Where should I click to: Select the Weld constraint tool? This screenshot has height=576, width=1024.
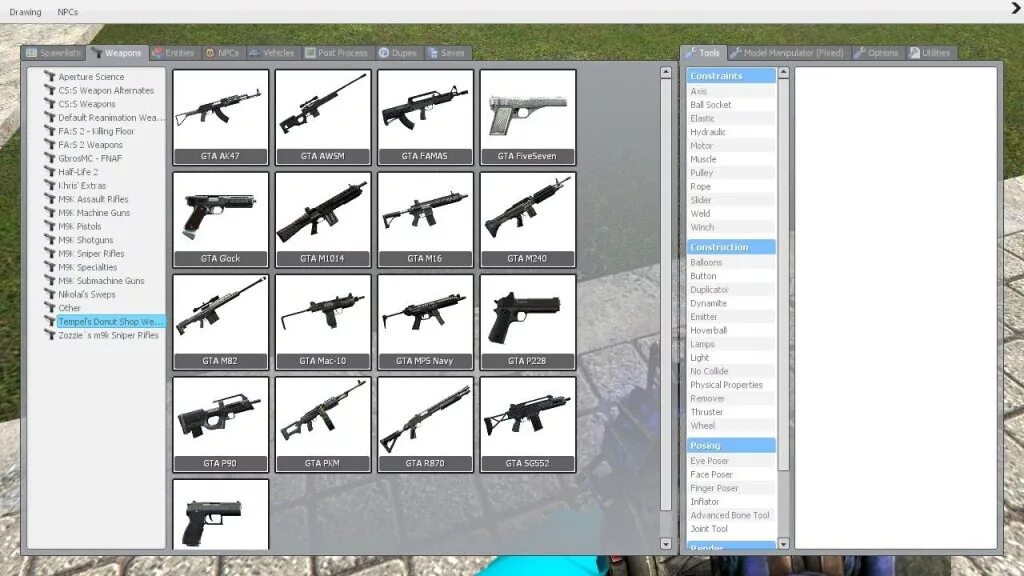(731, 214)
